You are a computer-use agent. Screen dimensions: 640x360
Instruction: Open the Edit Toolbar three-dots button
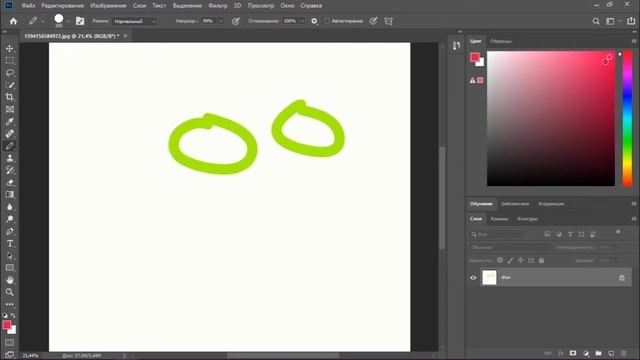[x=10, y=304]
